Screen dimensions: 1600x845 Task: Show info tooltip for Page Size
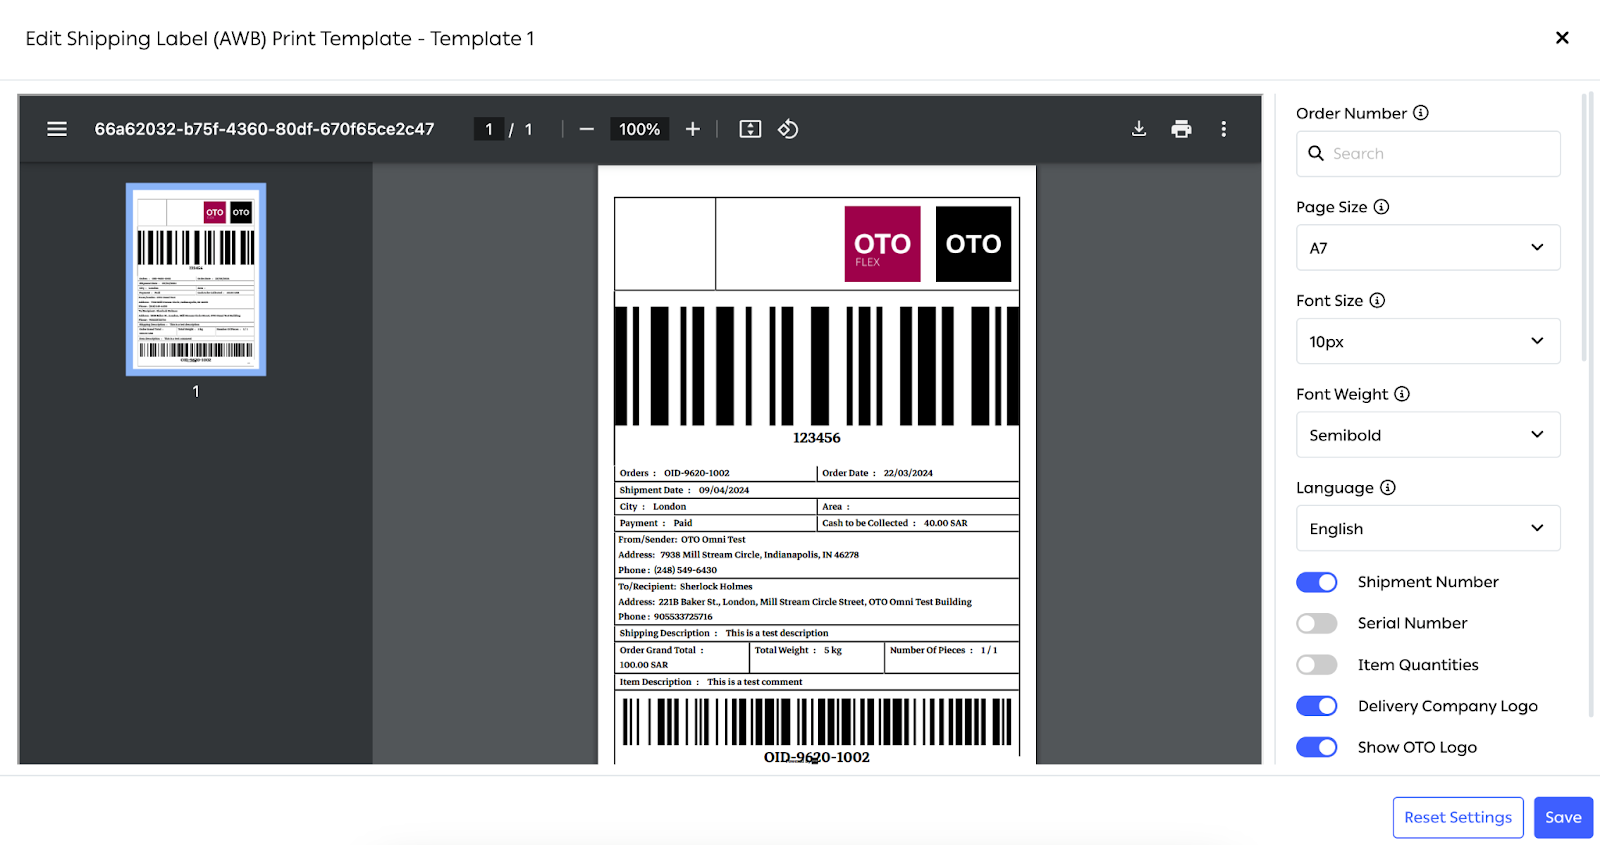1381,207
